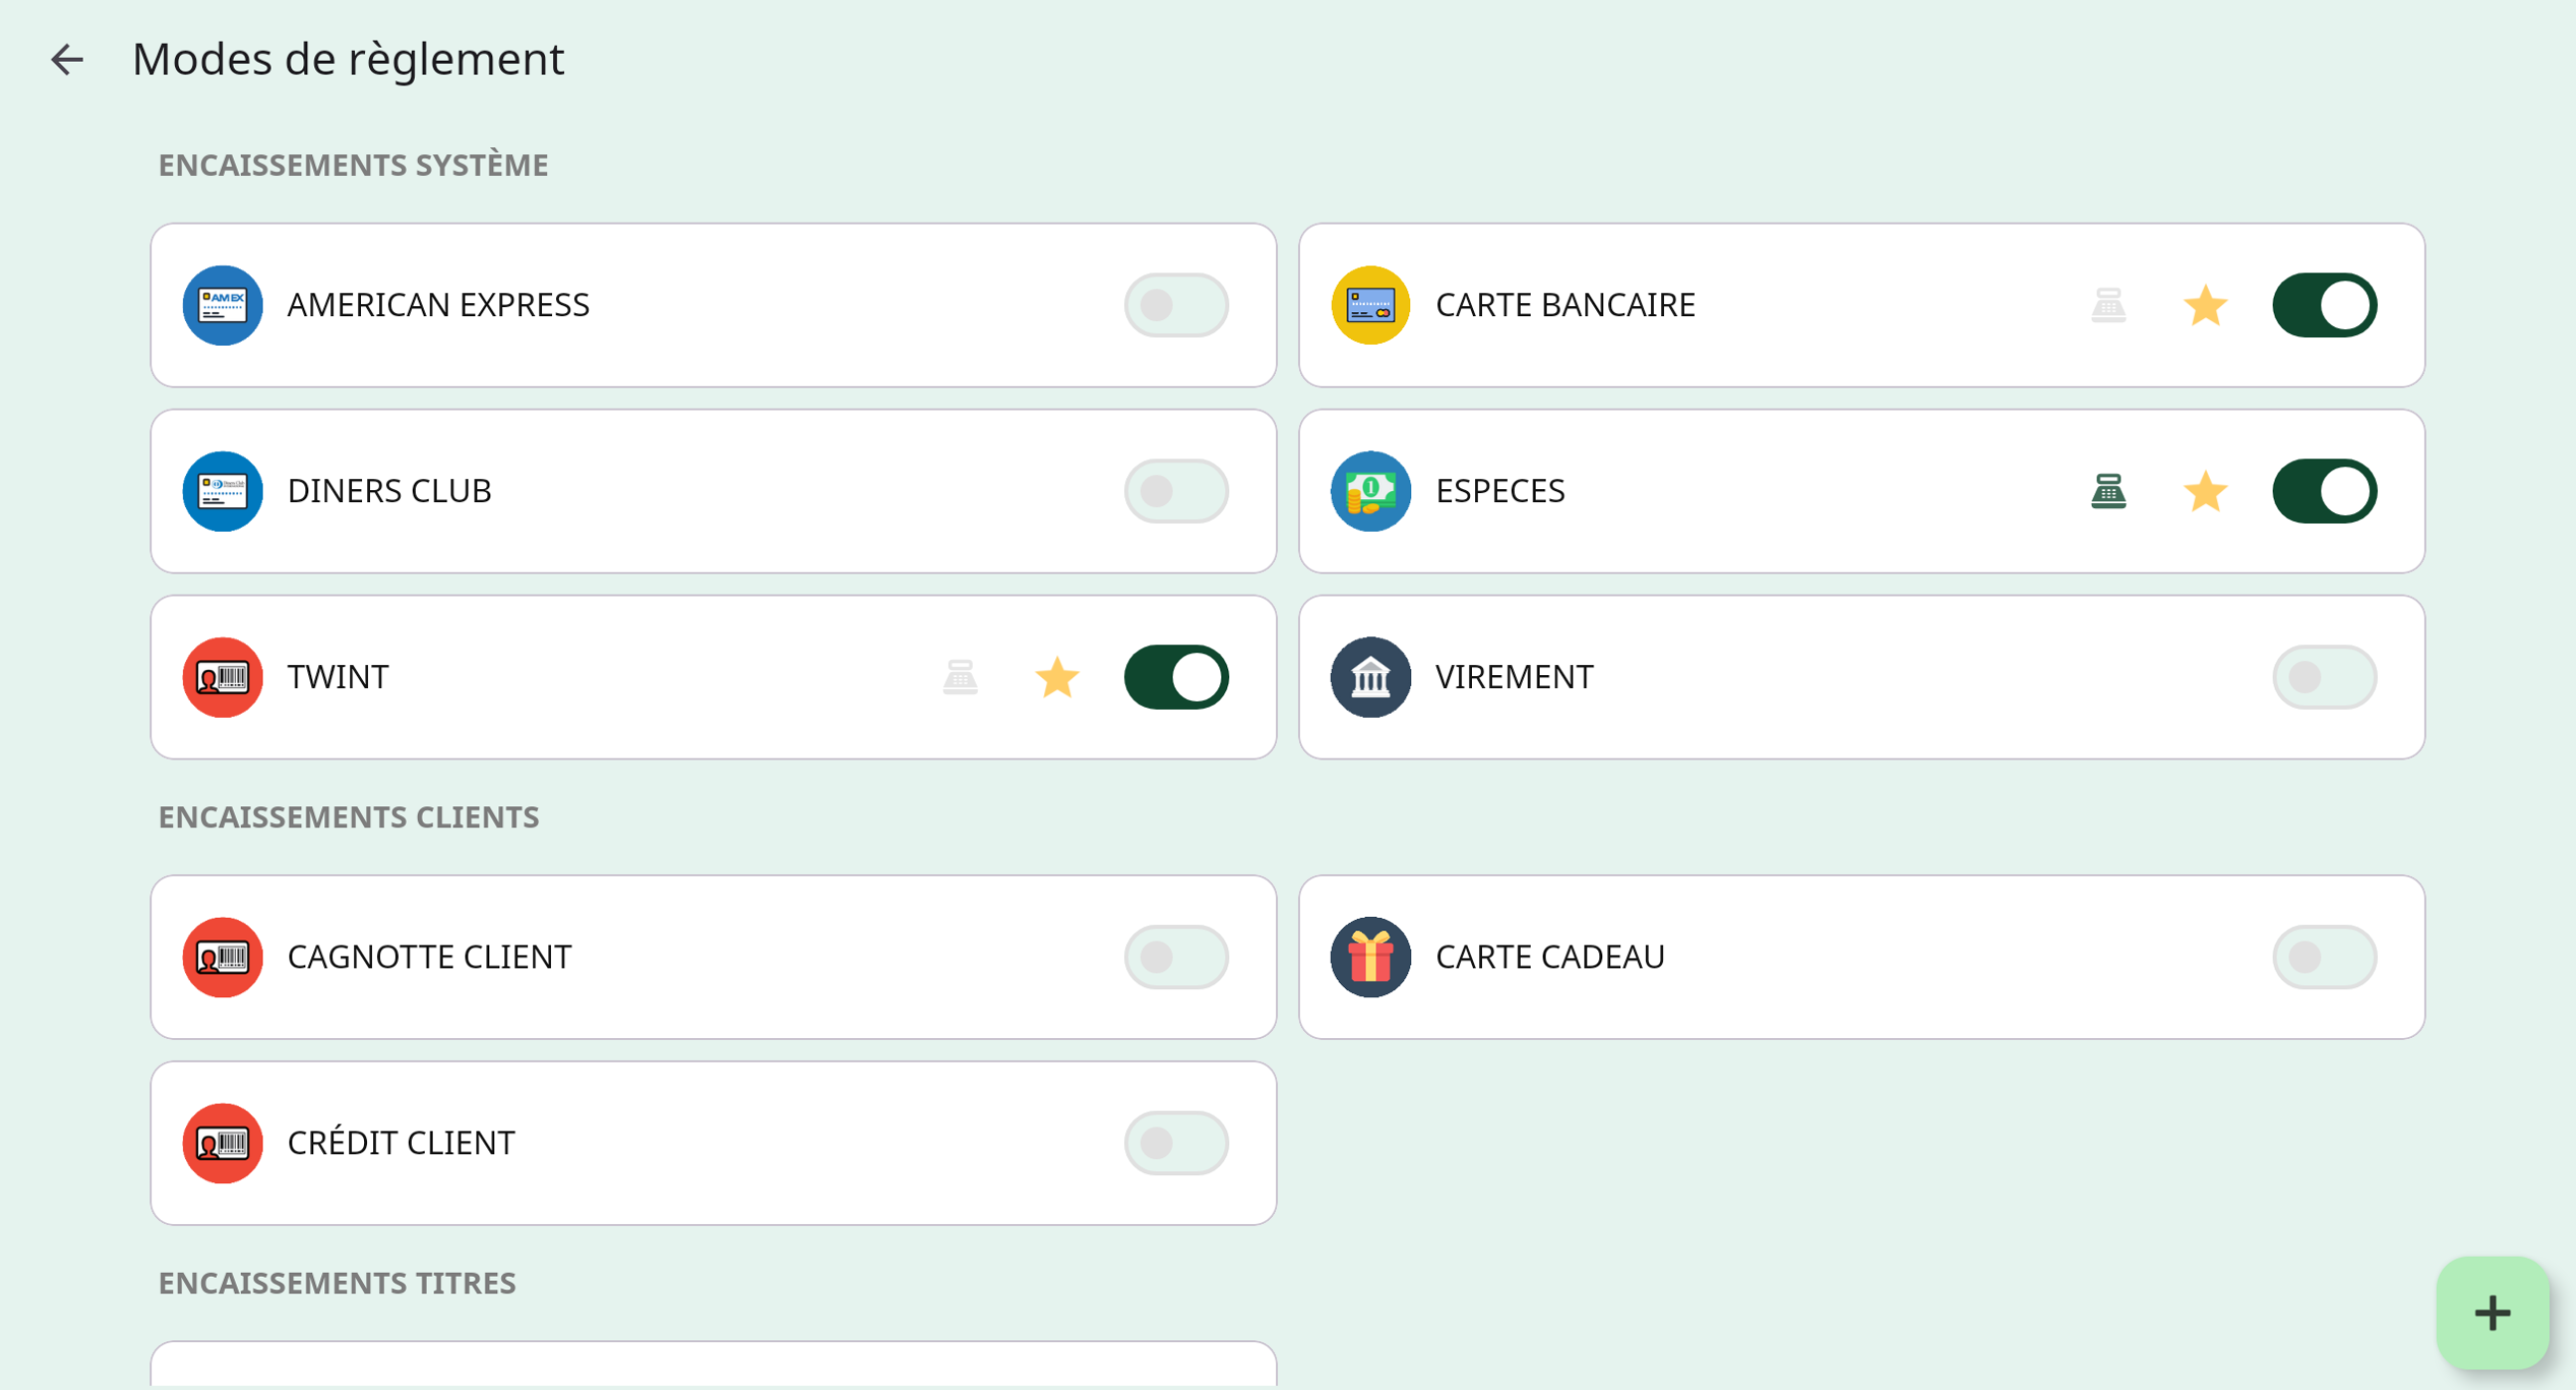Click the favorite star for CARTE BANCAIRE

(x=2205, y=305)
